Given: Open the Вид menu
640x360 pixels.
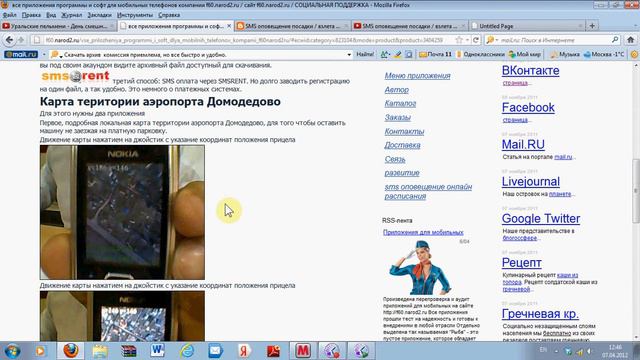Looking at the screenshot, I should (x=51, y=15).
